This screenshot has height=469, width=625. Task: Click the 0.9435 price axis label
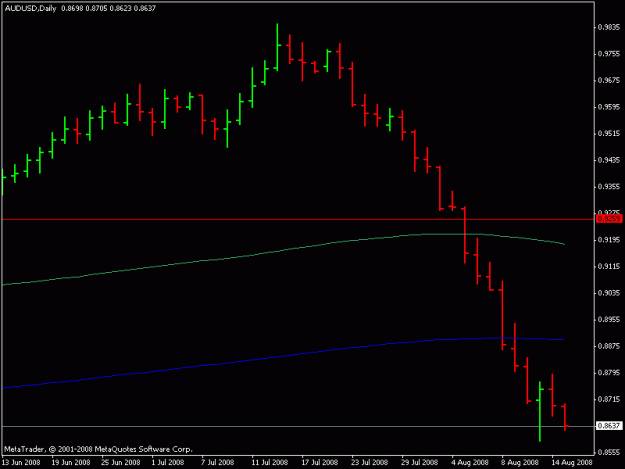tap(609, 160)
